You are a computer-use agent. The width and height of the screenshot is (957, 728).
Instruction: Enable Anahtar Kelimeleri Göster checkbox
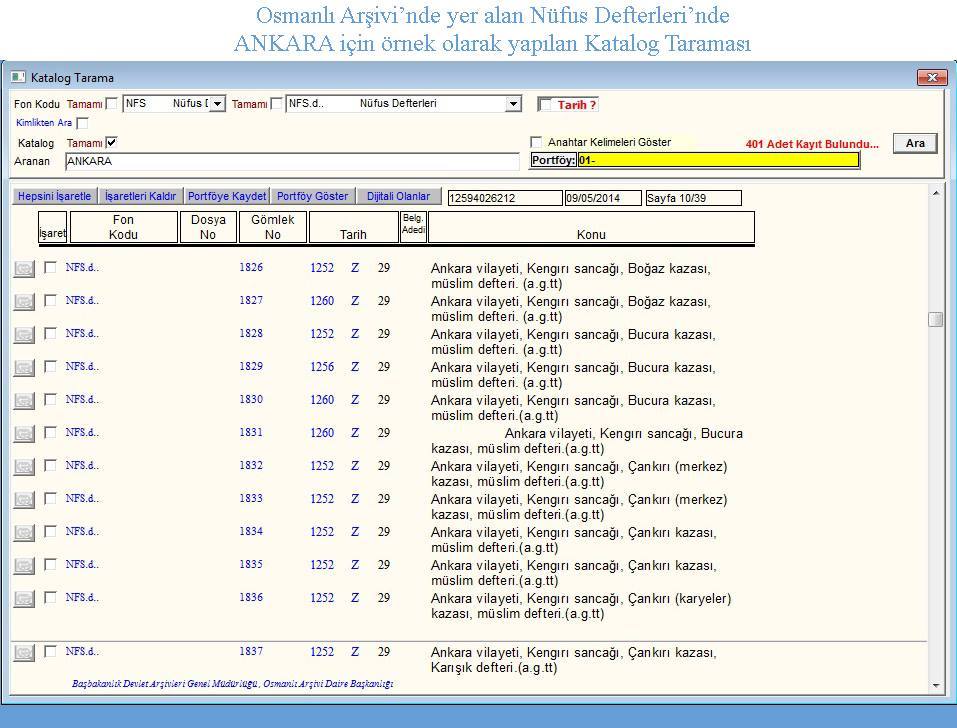(536, 142)
